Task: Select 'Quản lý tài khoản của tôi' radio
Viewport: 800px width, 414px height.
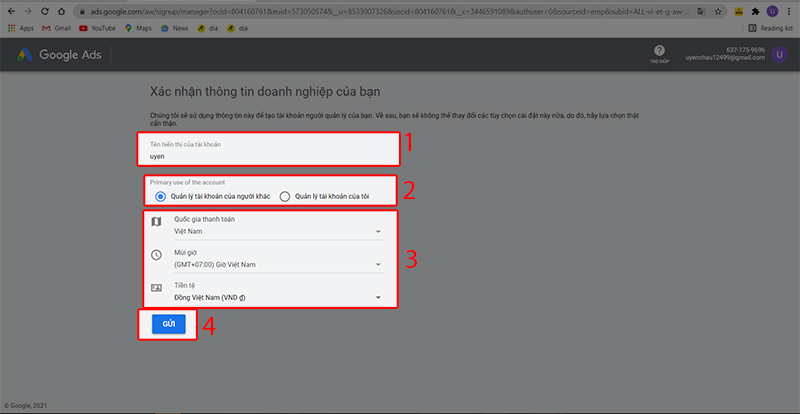Action: [285, 196]
